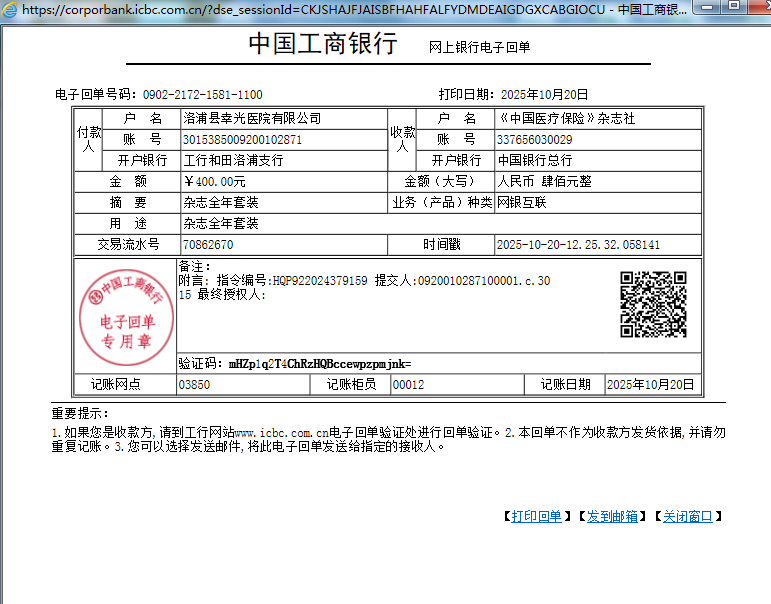The width and height of the screenshot is (771, 604).
Task: Click the 关闭窗口 close window link
Action: tap(688, 517)
